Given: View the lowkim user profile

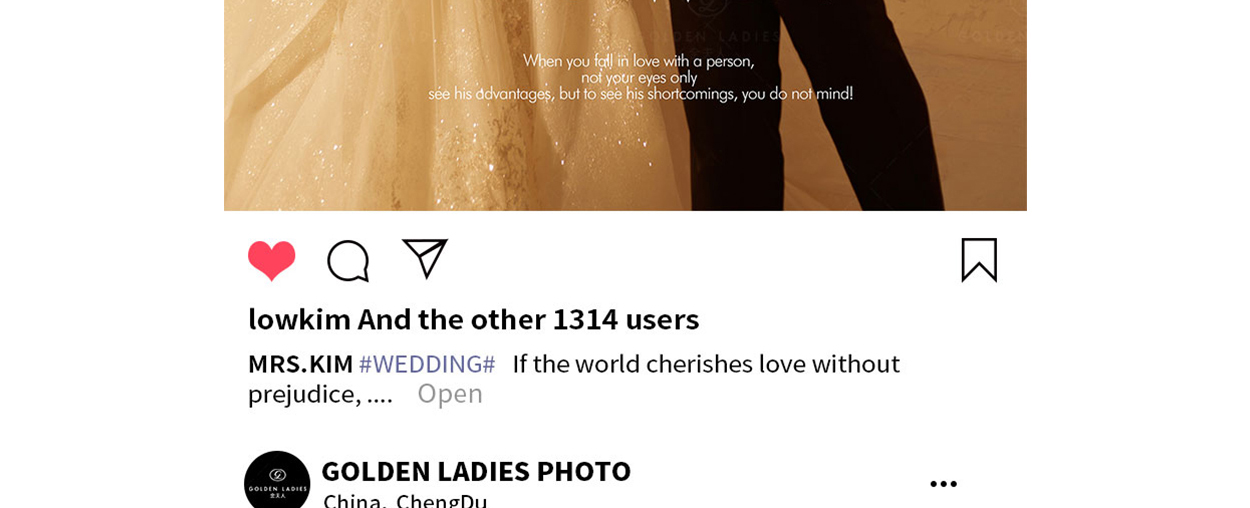Looking at the screenshot, I should 299,319.
